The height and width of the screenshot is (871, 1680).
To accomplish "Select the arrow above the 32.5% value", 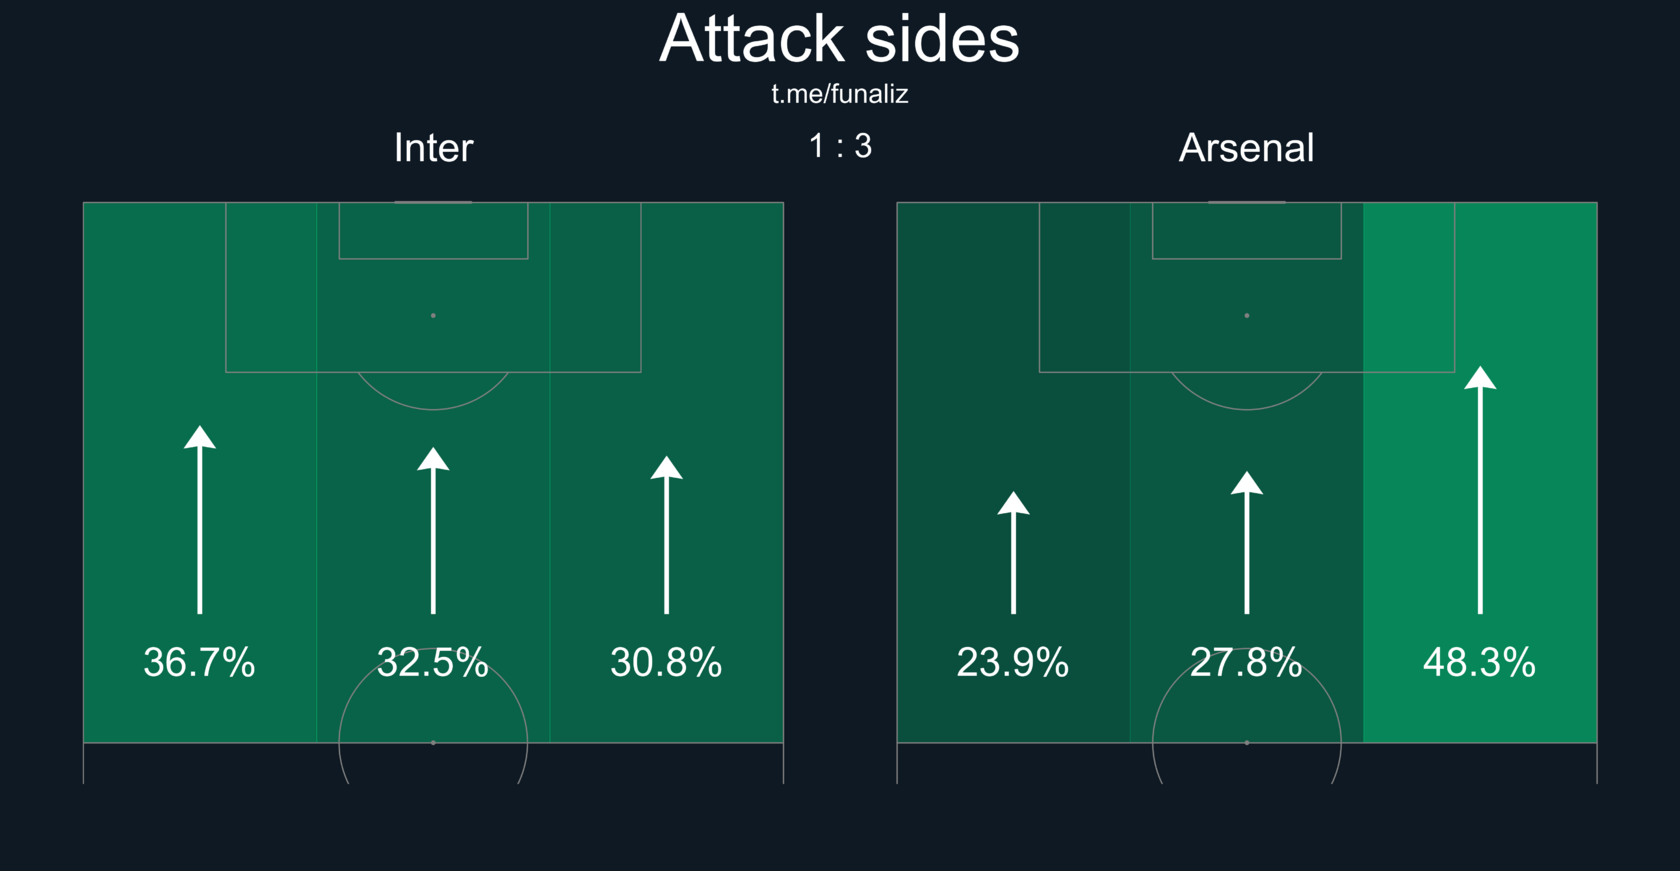I will (433, 530).
